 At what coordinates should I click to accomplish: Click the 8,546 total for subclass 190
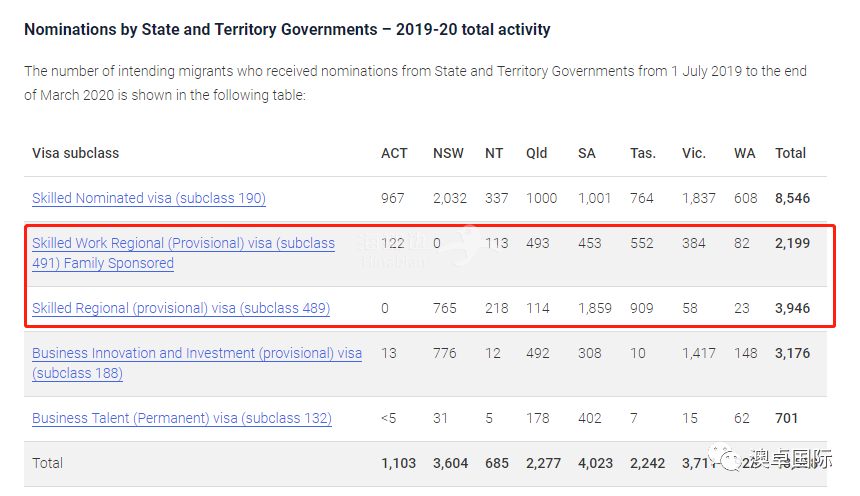[792, 198]
